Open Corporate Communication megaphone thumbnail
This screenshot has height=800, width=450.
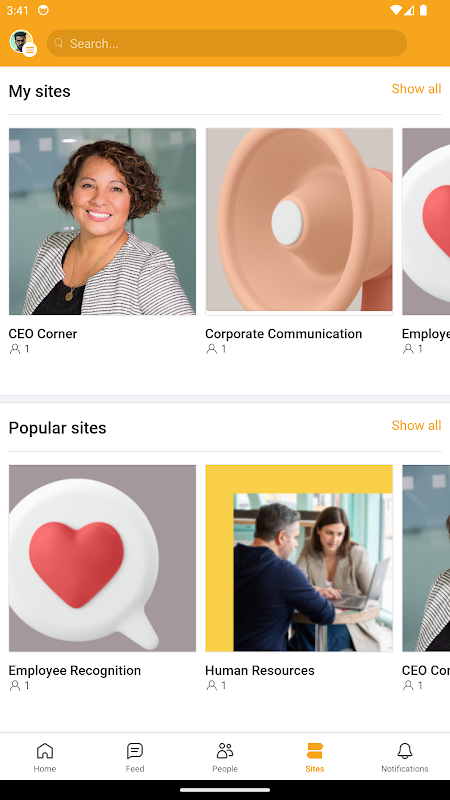[x=299, y=221]
